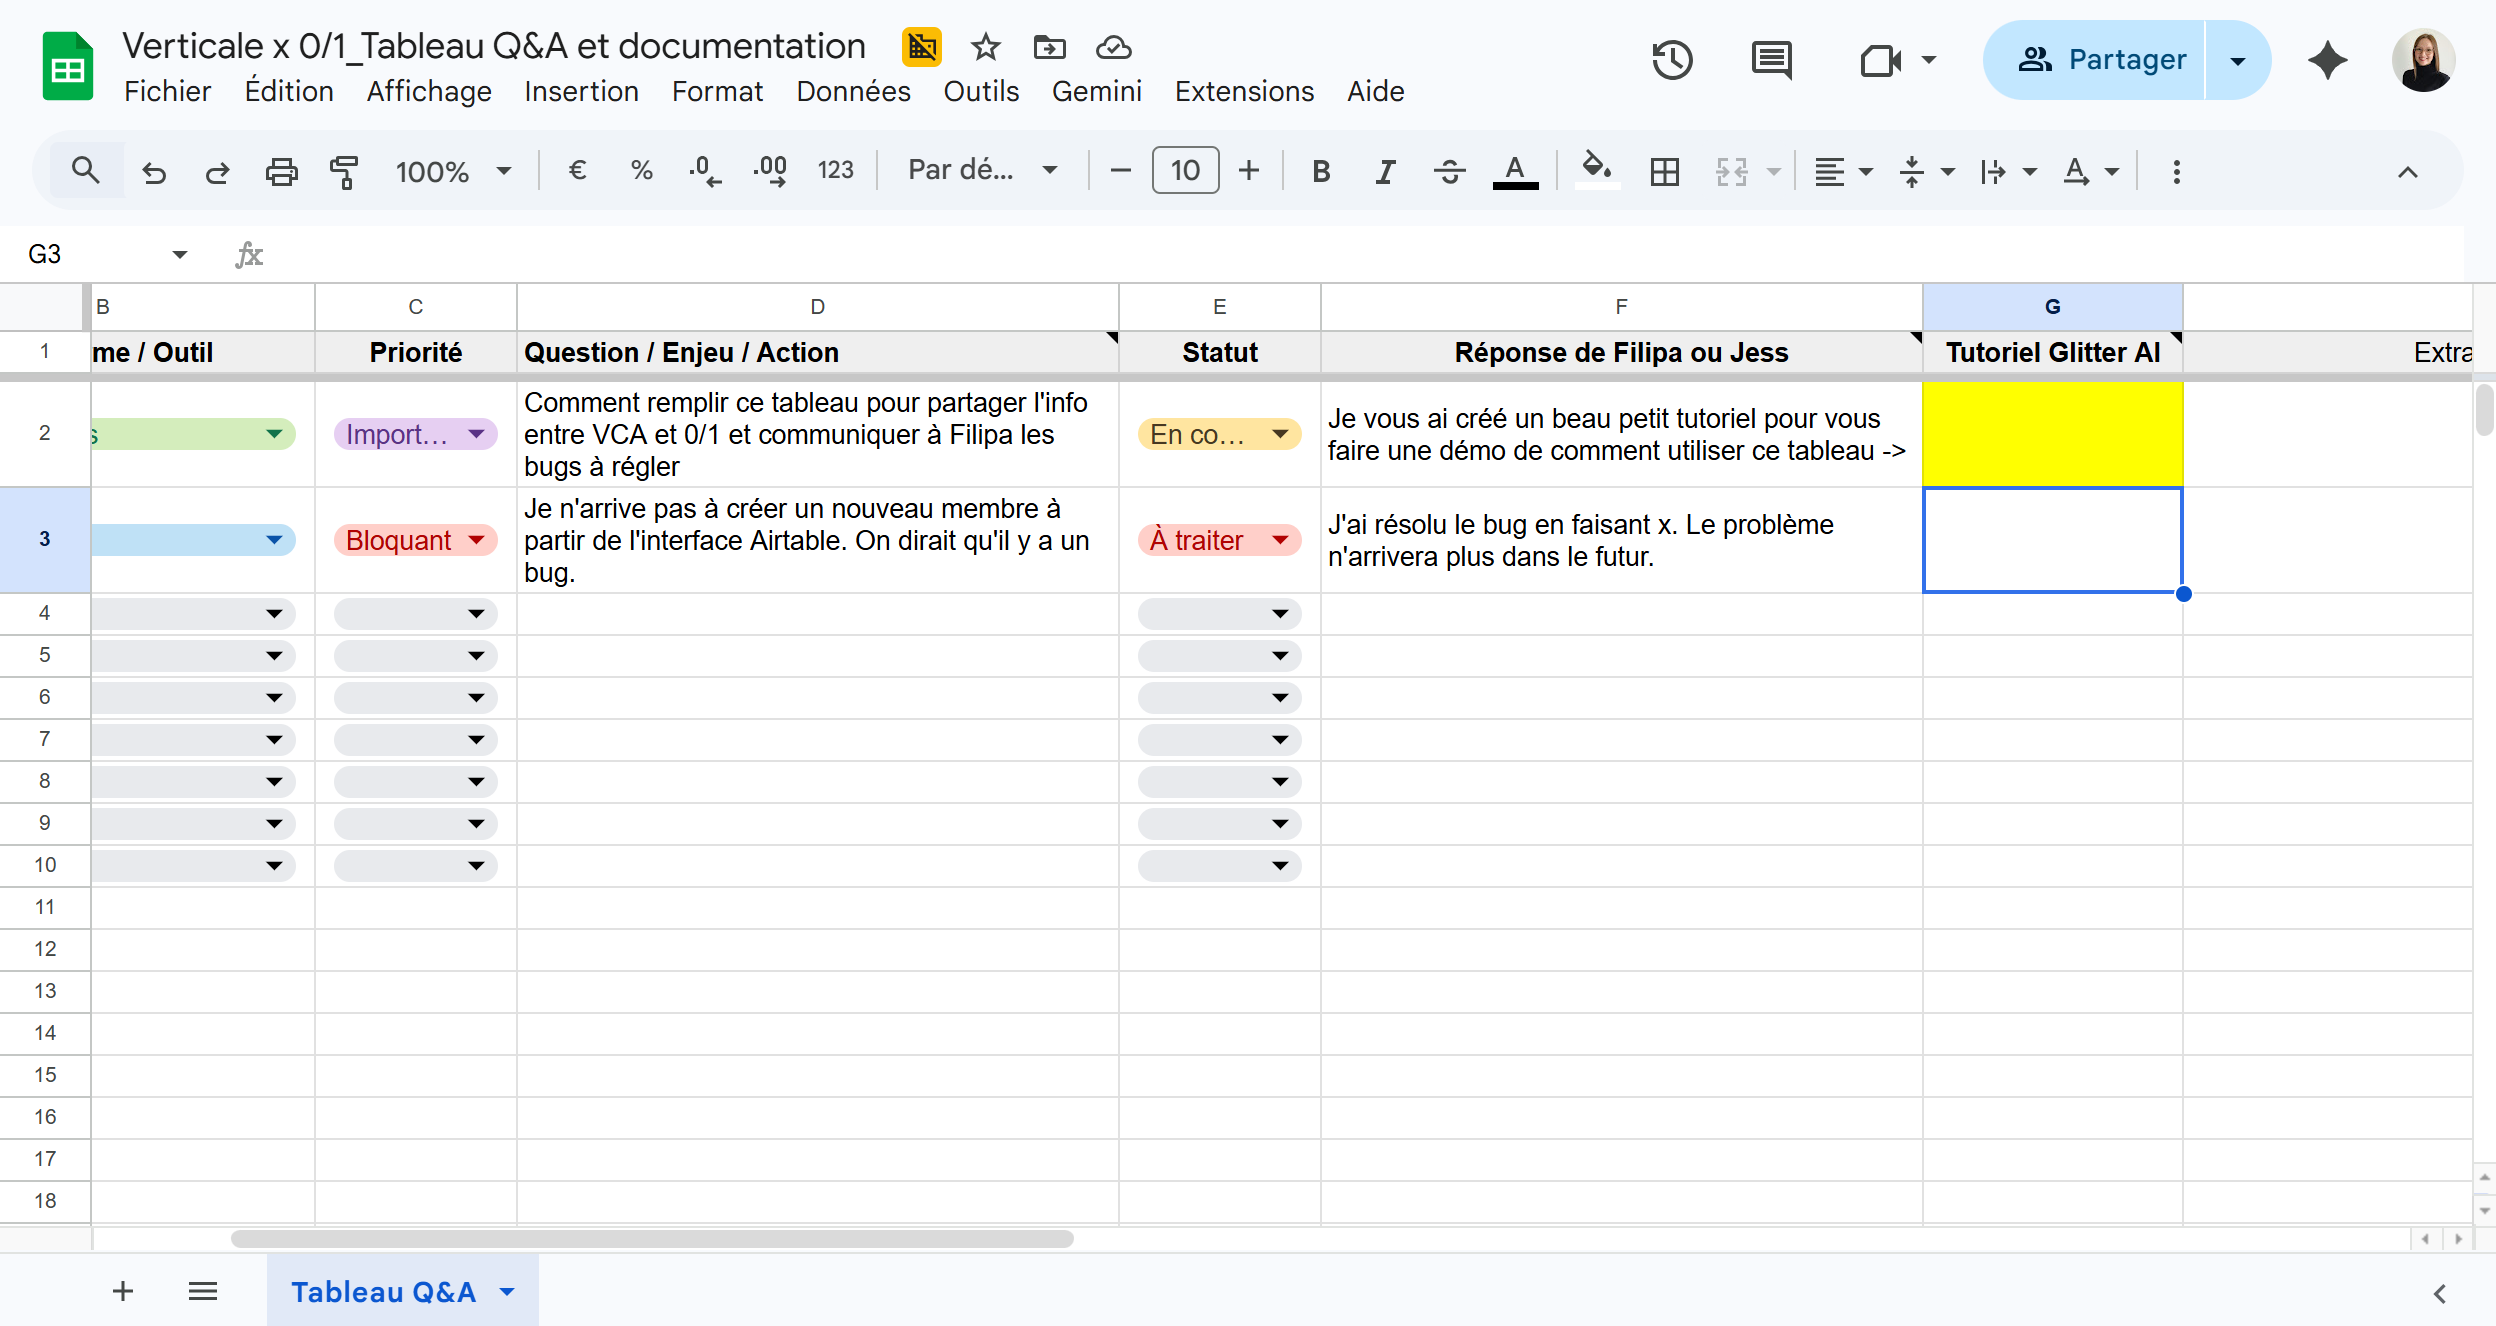Open the Données menu
This screenshot has width=2496, height=1326.
[x=853, y=91]
